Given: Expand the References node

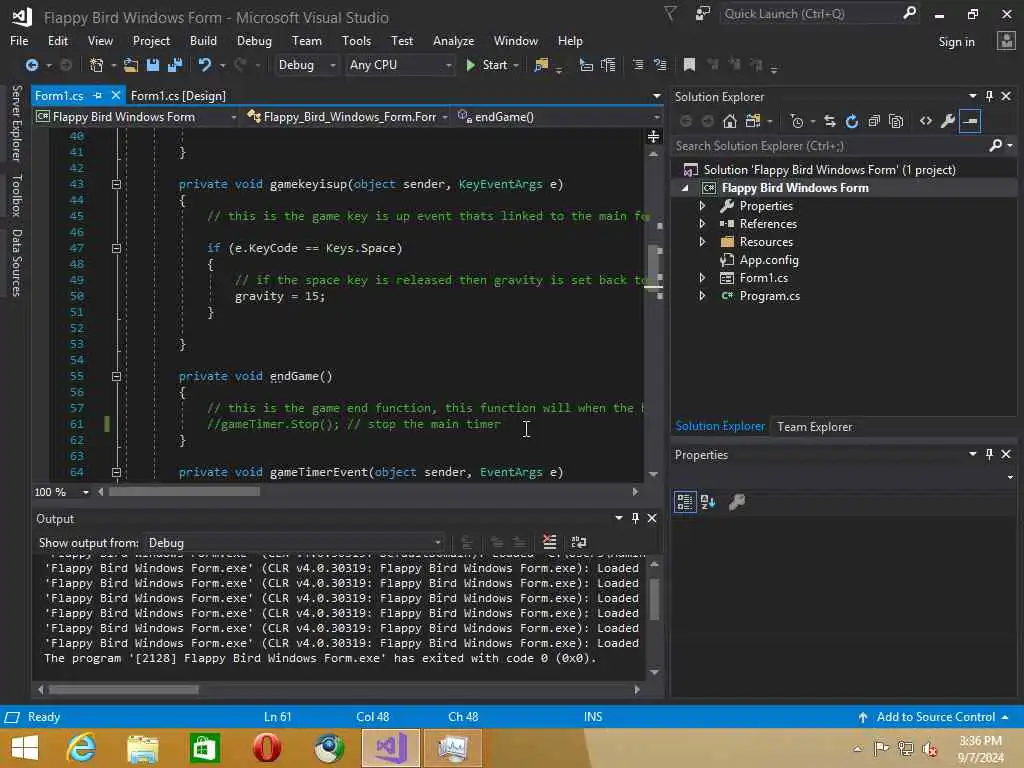Looking at the screenshot, I should click(702, 223).
